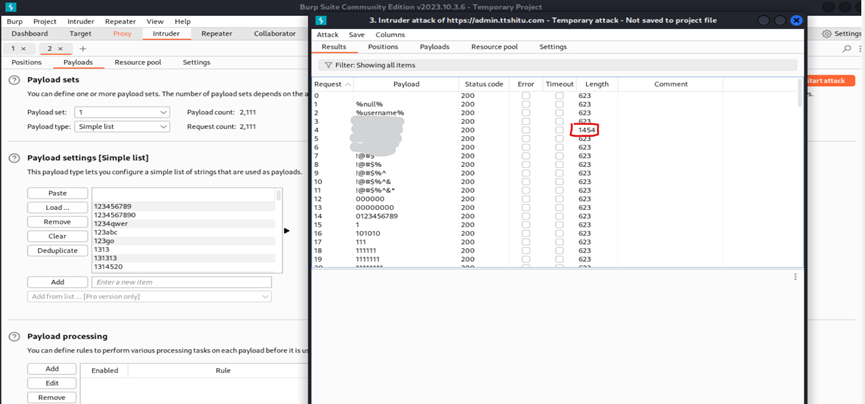Screen dimensions: 865x404
Task: Toggle Timeout checkbox for request 4
Action: point(559,130)
